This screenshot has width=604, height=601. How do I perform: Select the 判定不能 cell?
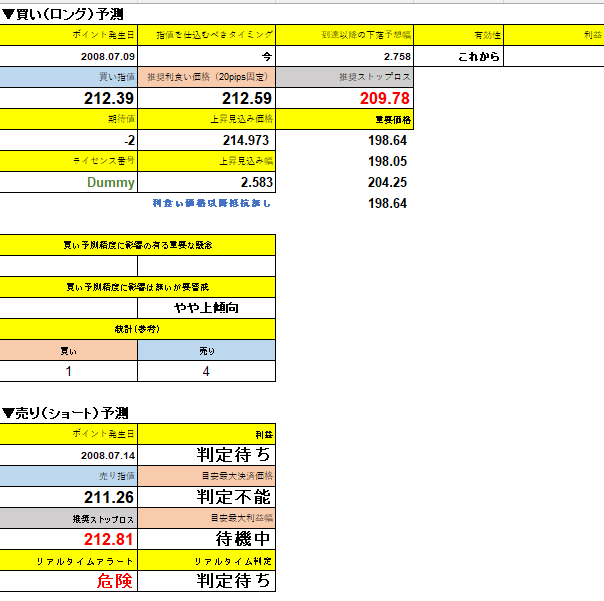[206, 497]
